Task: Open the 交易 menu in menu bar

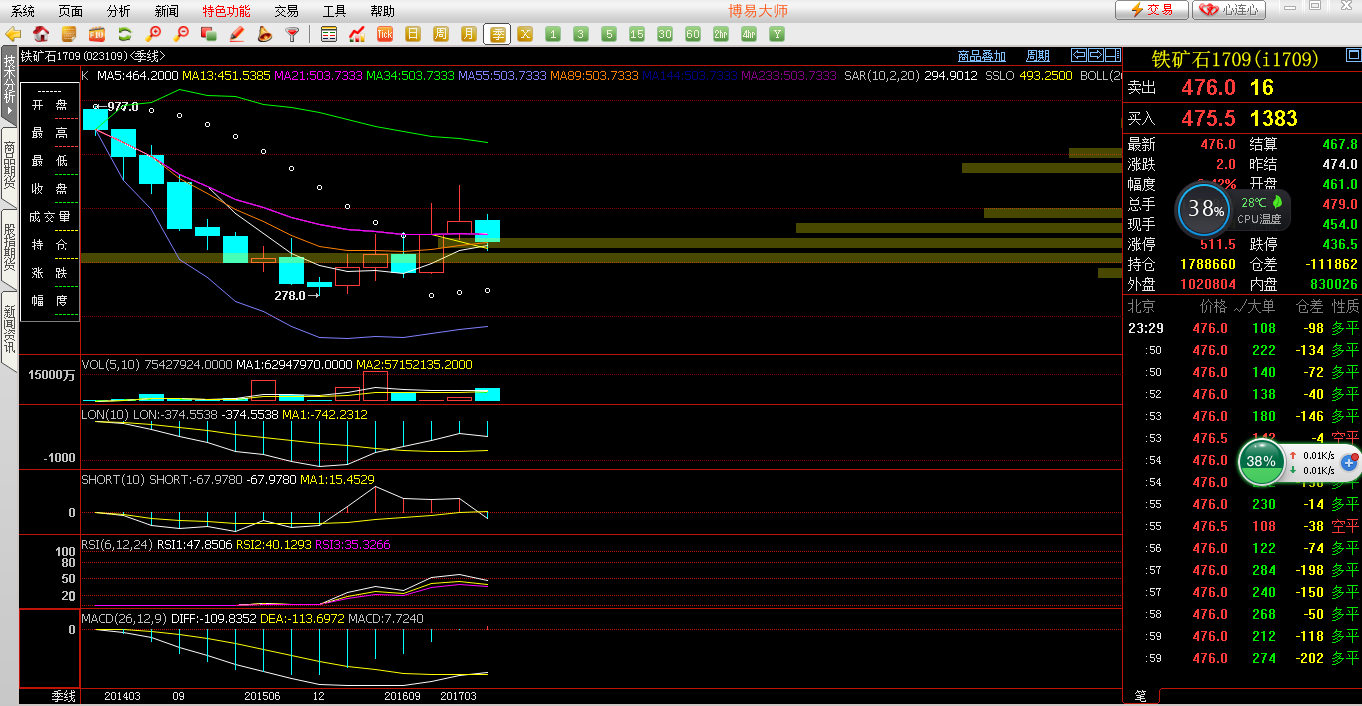Action: point(286,11)
